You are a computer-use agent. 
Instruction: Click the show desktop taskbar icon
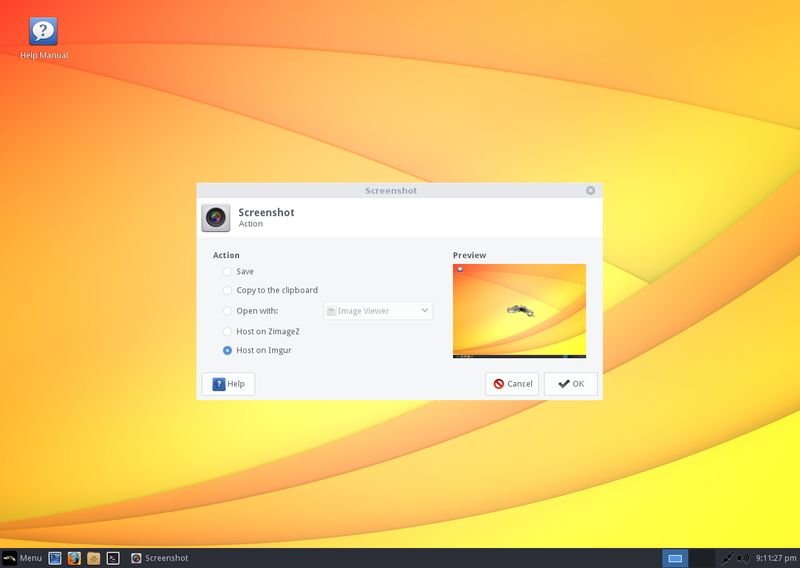[x=55, y=557]
